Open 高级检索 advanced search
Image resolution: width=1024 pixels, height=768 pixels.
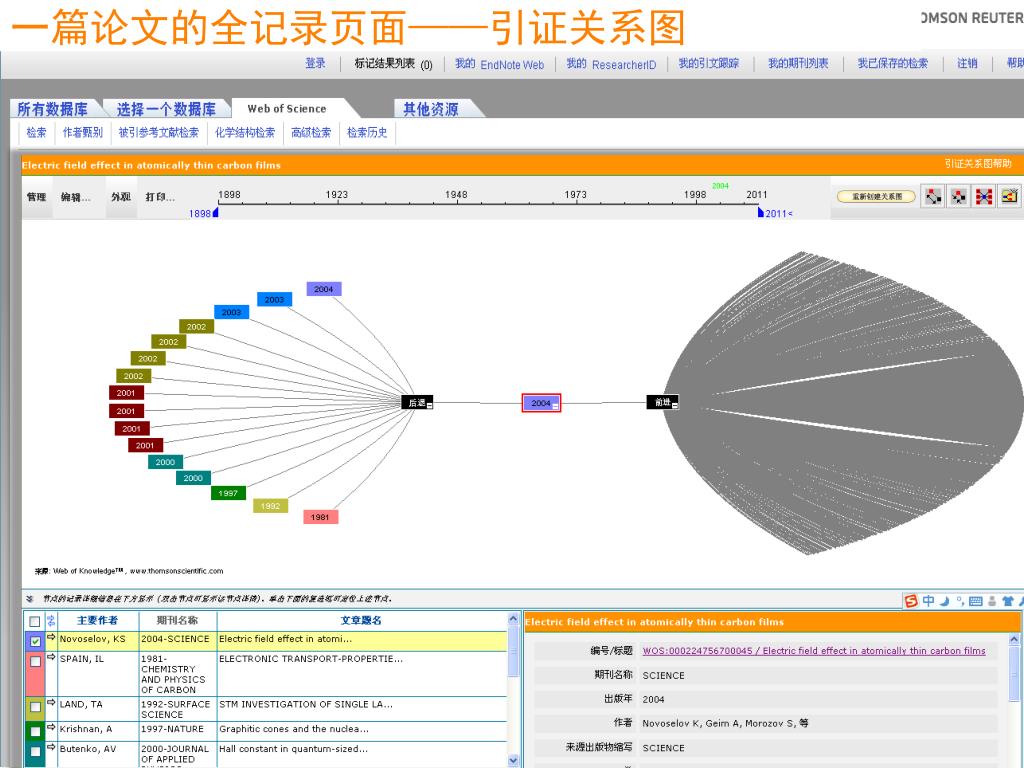pos(311,133)
